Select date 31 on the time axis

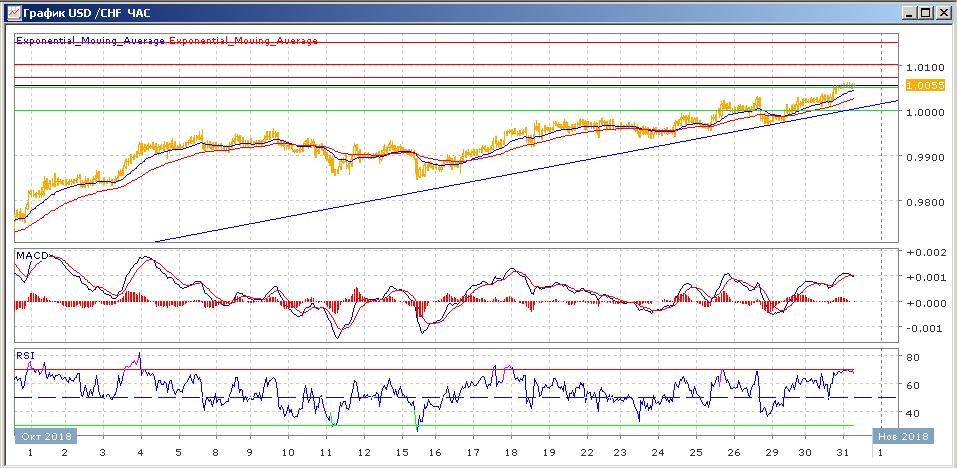point(842,453)
